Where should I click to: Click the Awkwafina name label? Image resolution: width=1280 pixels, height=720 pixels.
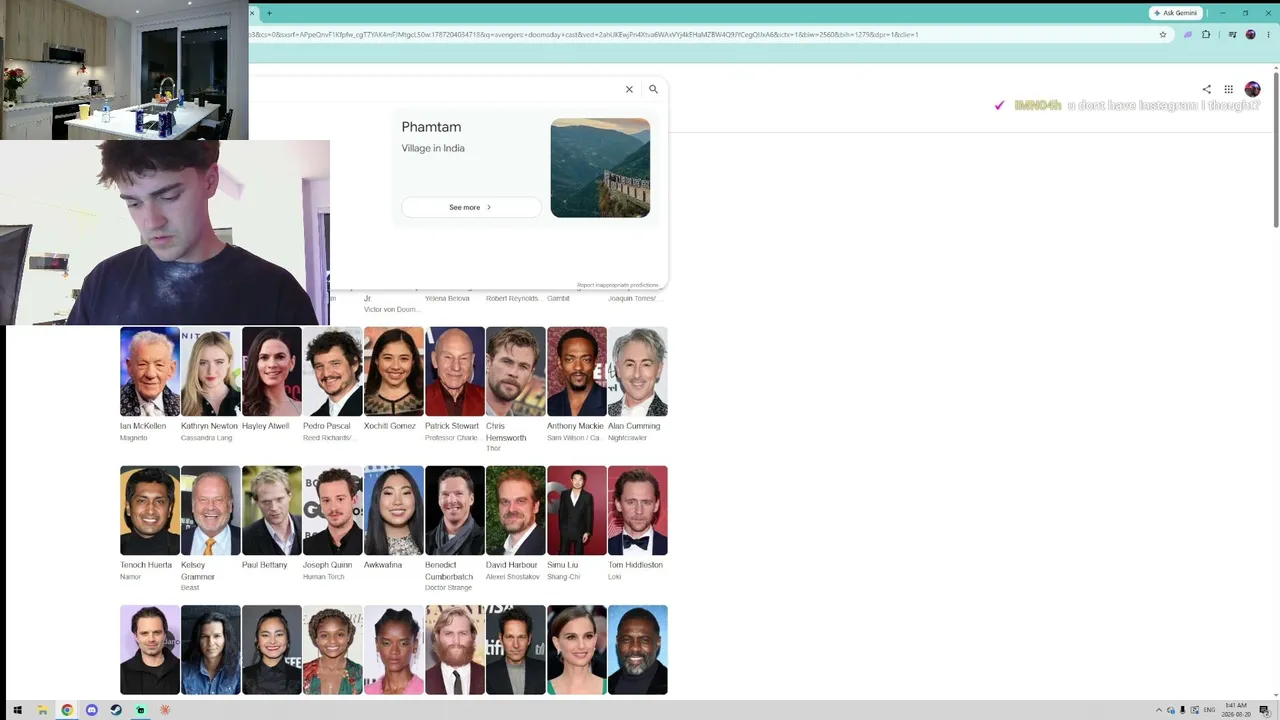(383, 565)
